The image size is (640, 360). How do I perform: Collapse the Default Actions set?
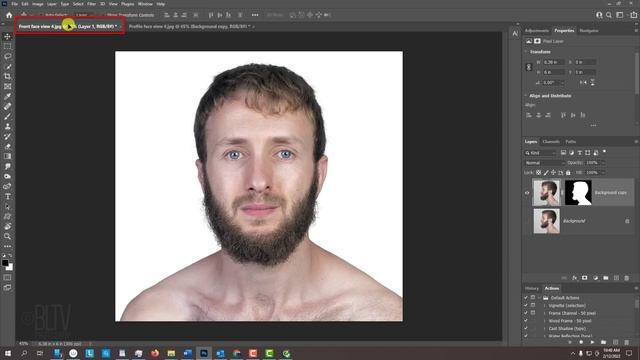click(539, 298)
